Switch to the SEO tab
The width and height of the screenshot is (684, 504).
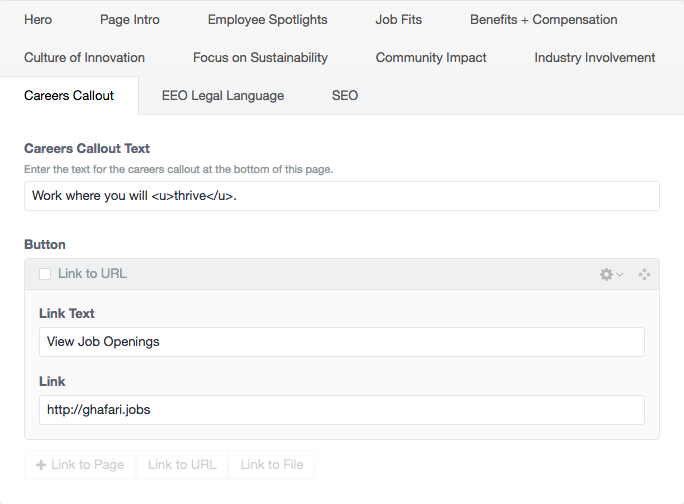point(345,96)
